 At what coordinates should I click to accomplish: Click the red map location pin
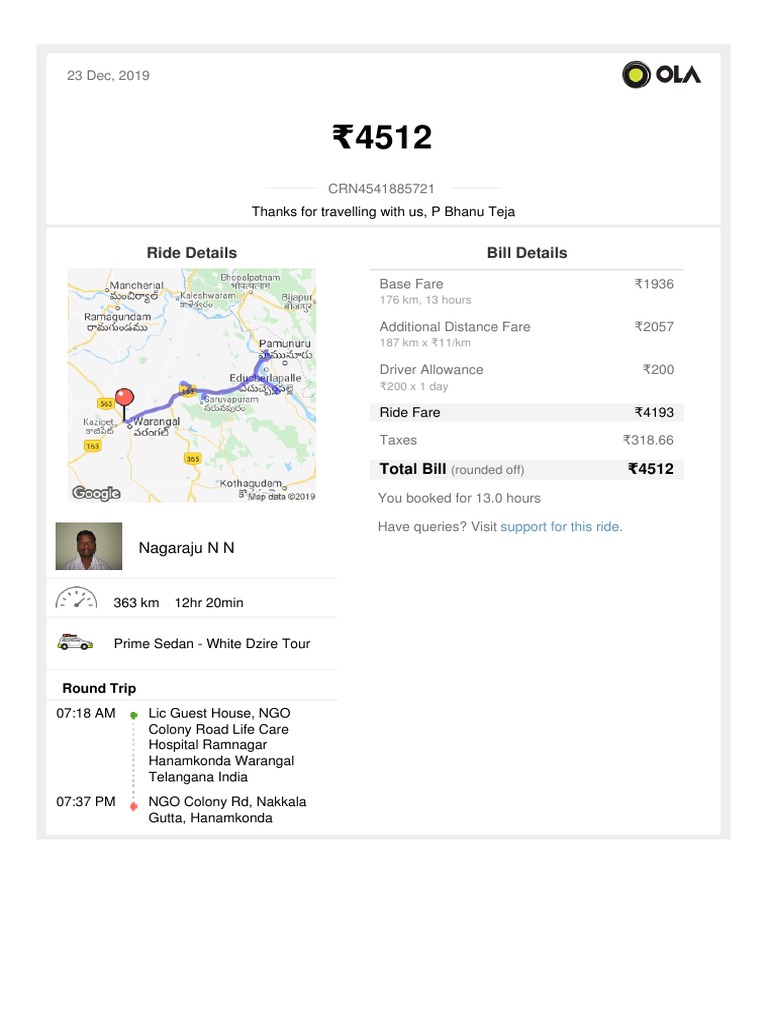125,400
